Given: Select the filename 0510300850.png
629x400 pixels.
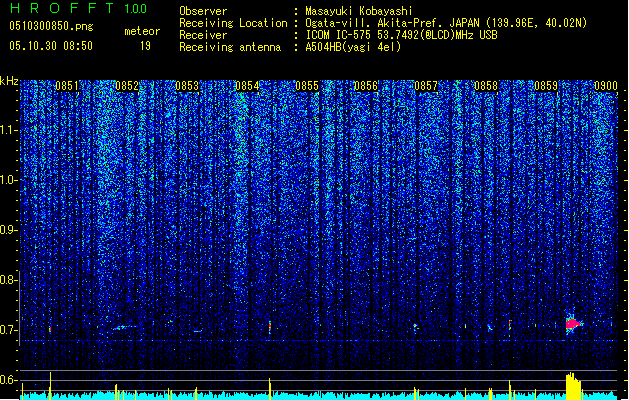Looking at the screenshot, I should 51,26.
